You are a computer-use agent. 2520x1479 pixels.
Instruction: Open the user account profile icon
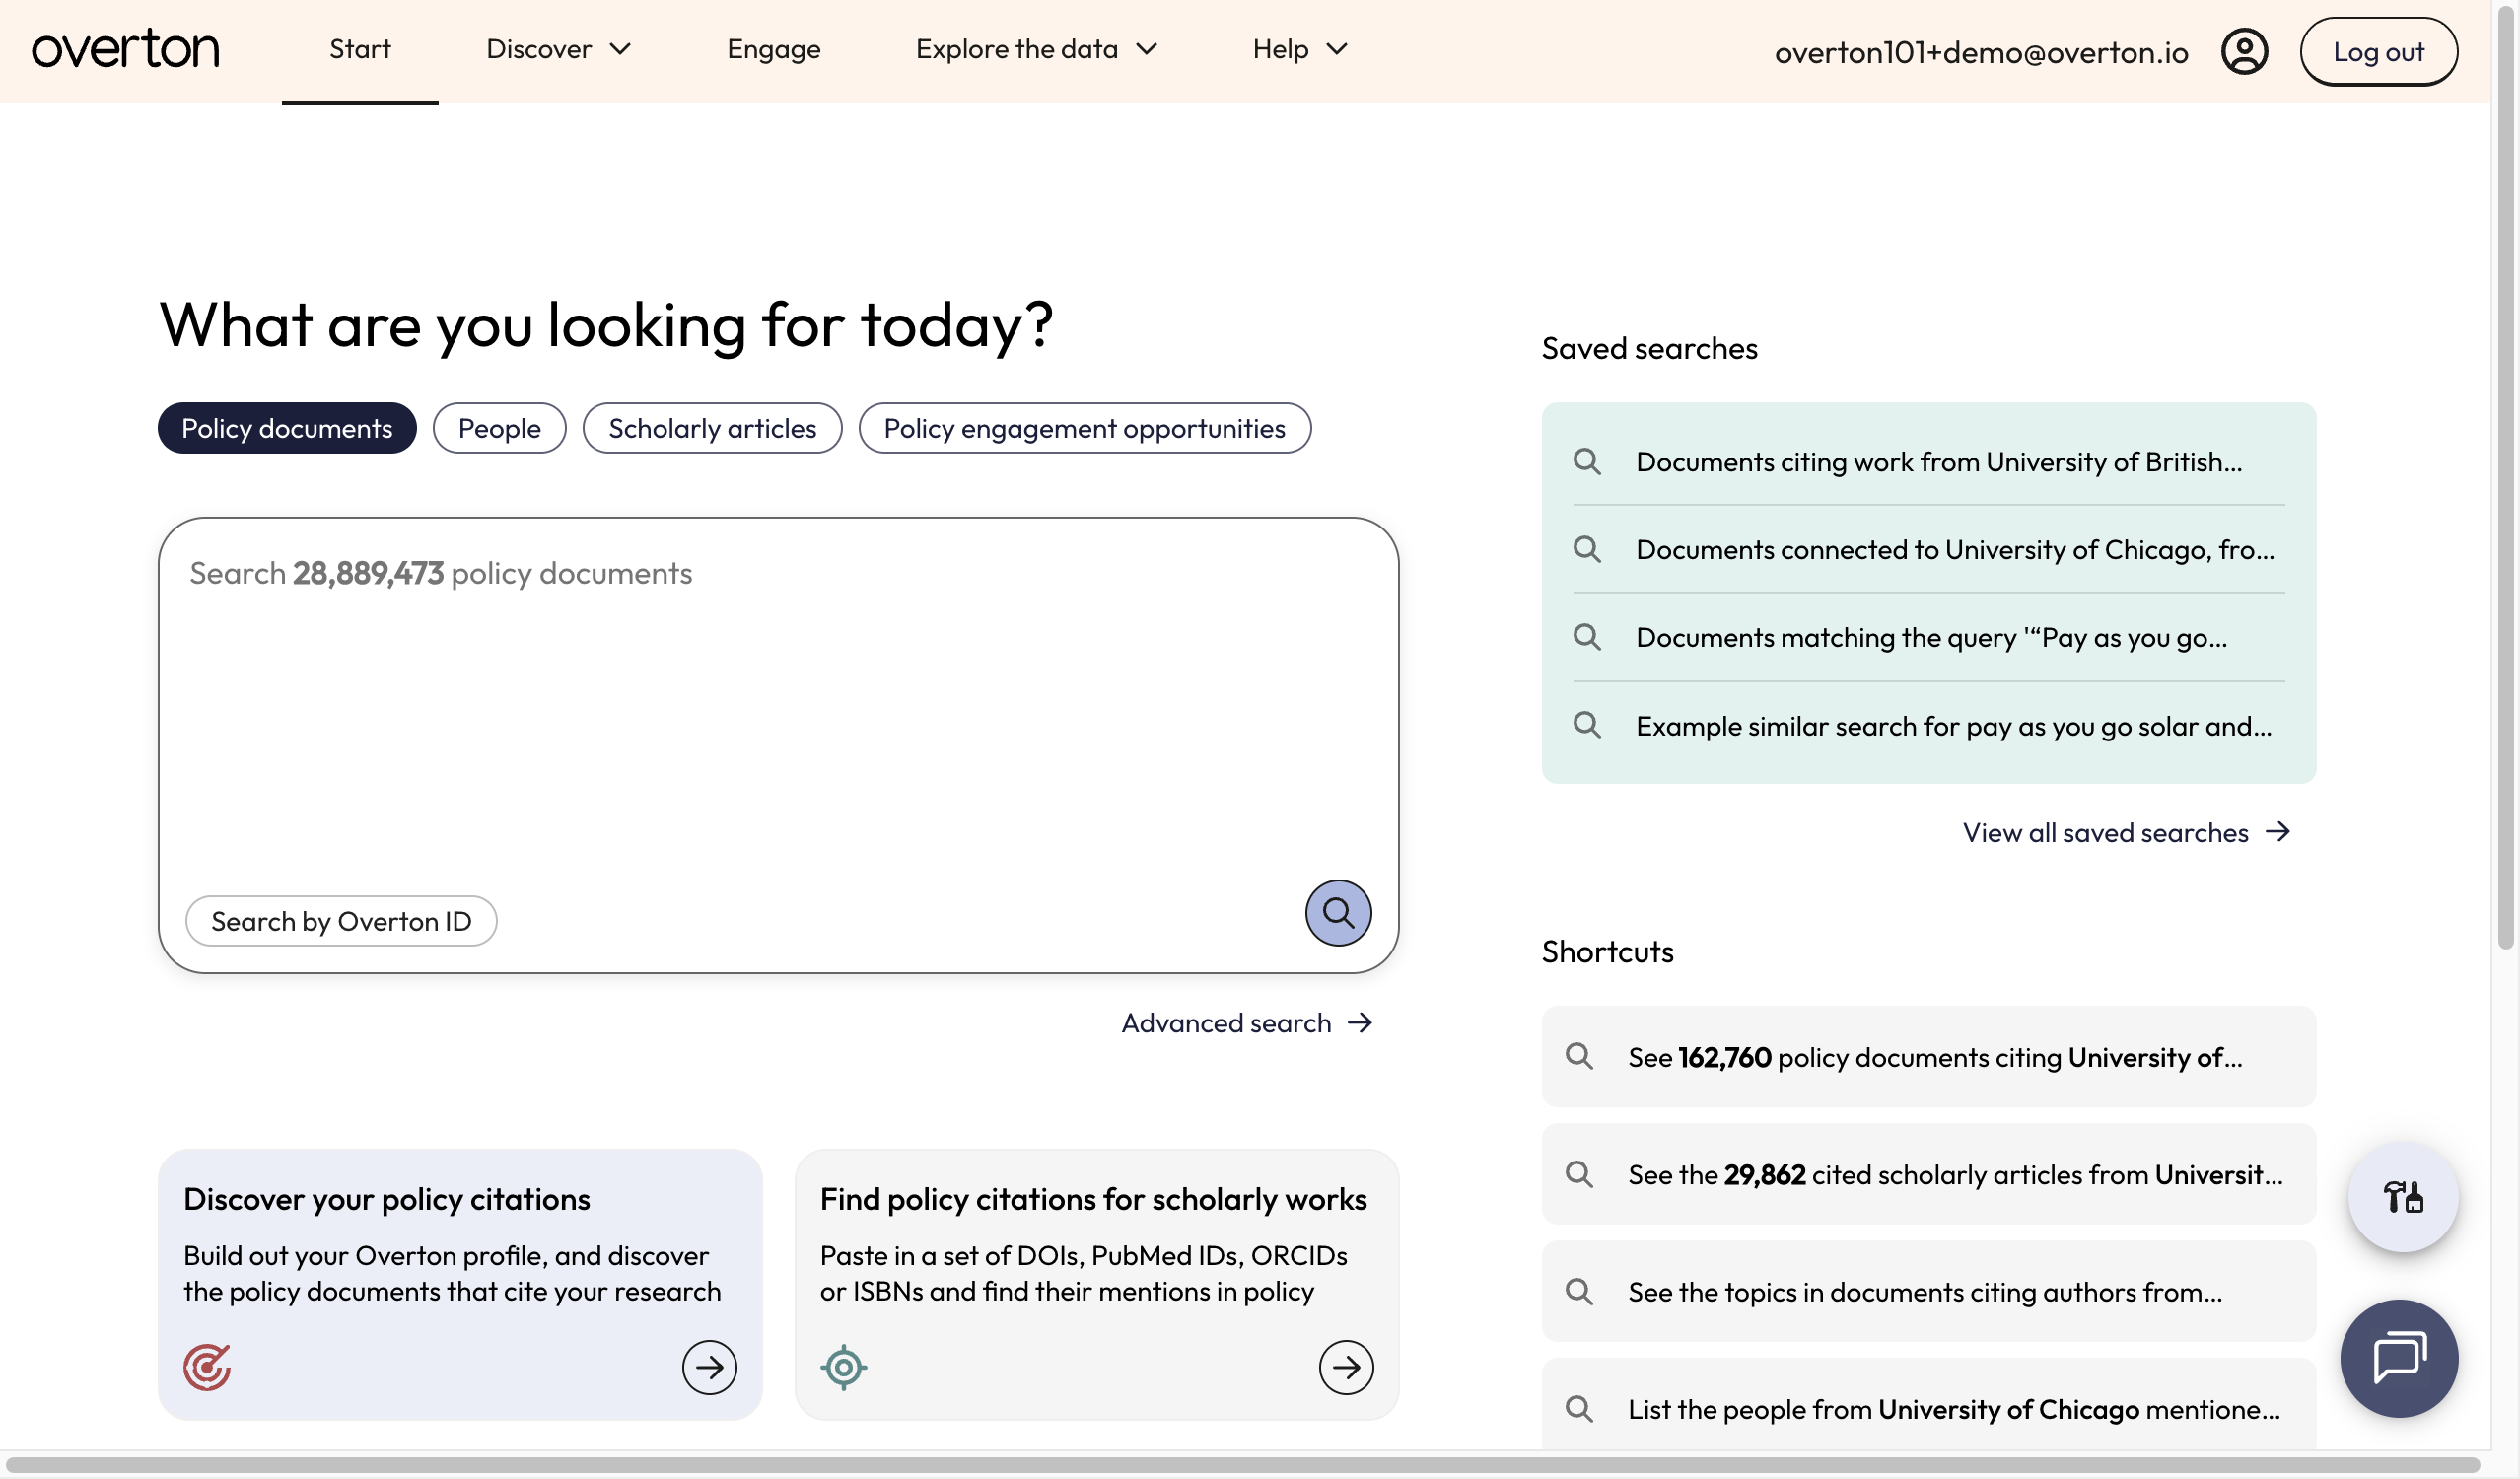click(2244, 51)
